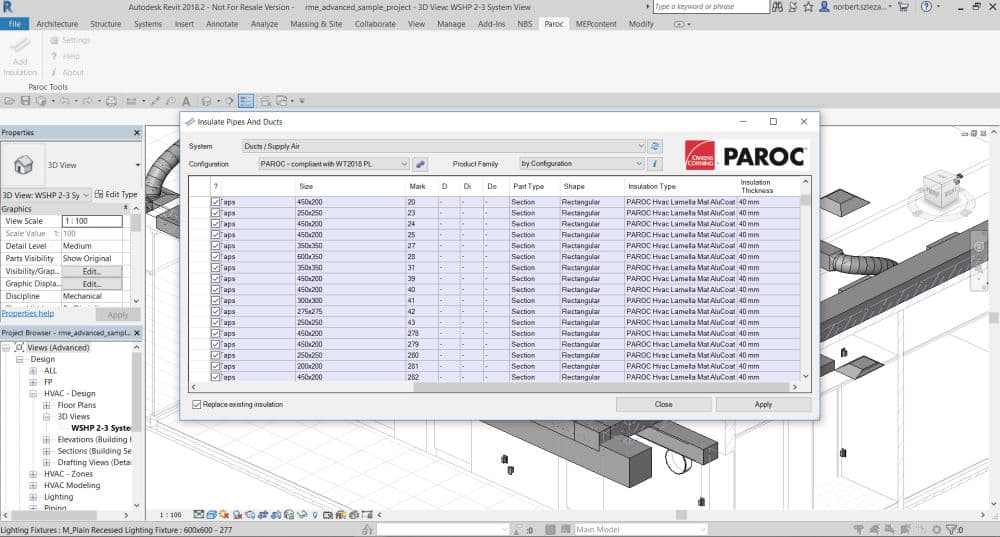Switch to the Analyze ribbon tab
Viewport: 1000px width, 537px height.
click(264, 24)
